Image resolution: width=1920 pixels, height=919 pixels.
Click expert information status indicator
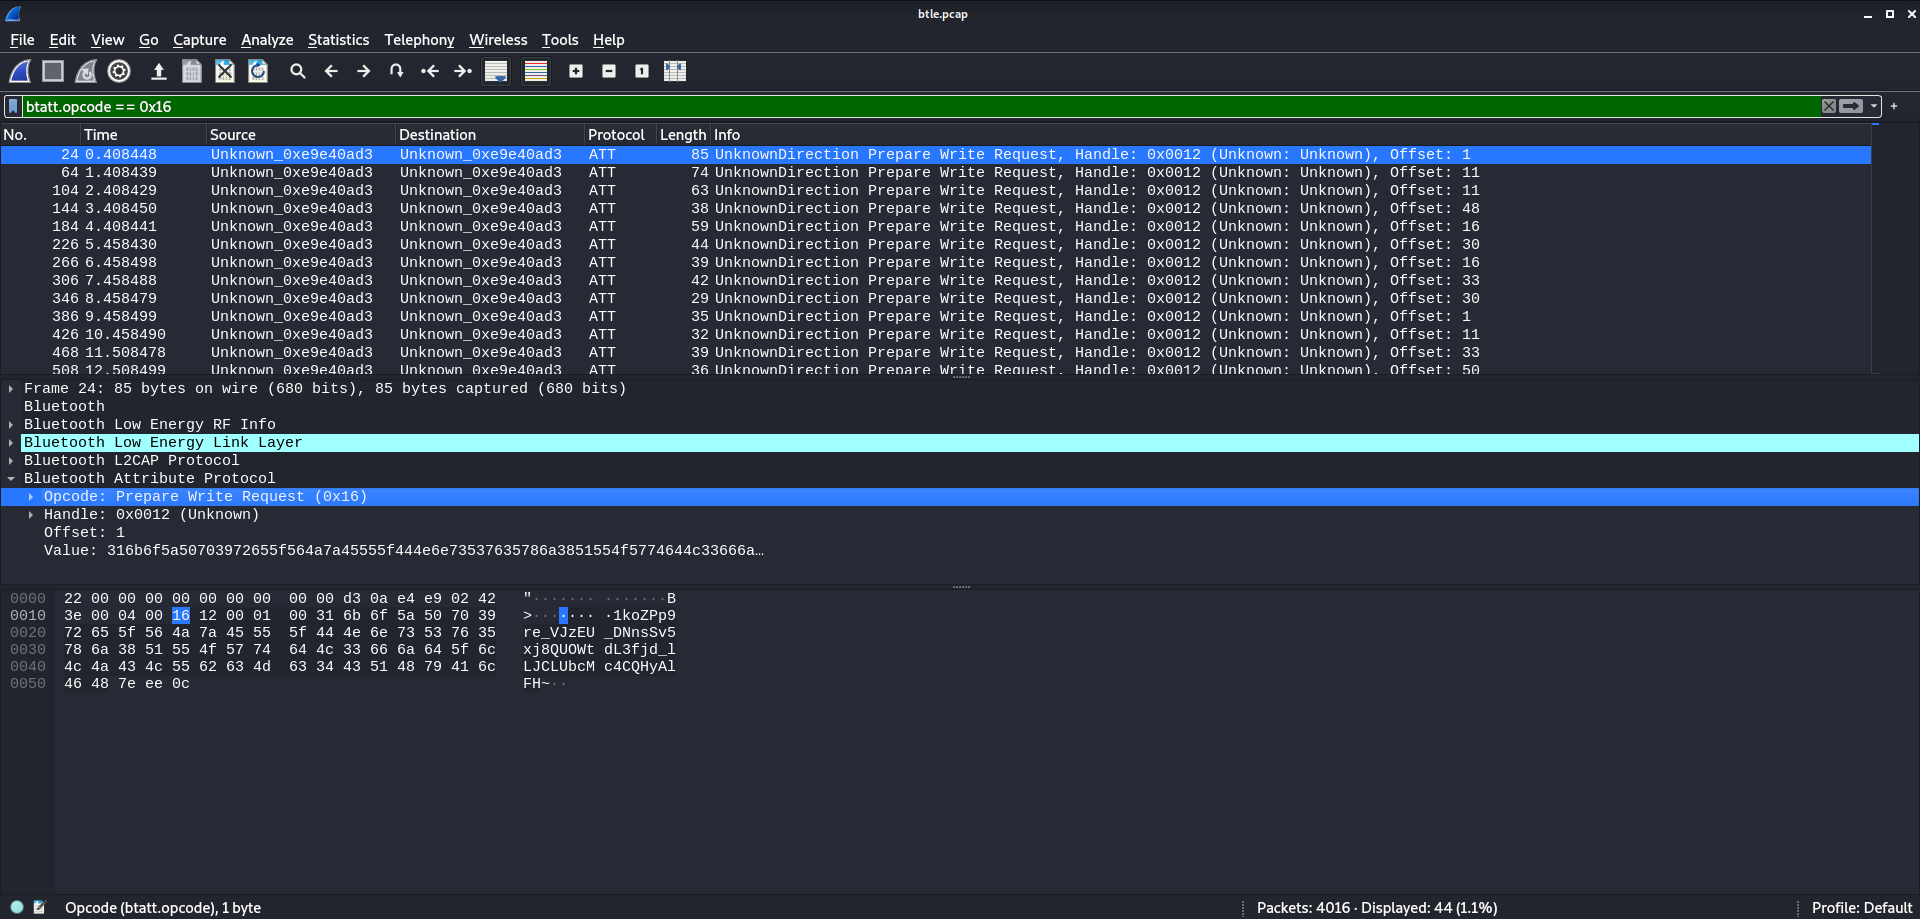[17, 907]
